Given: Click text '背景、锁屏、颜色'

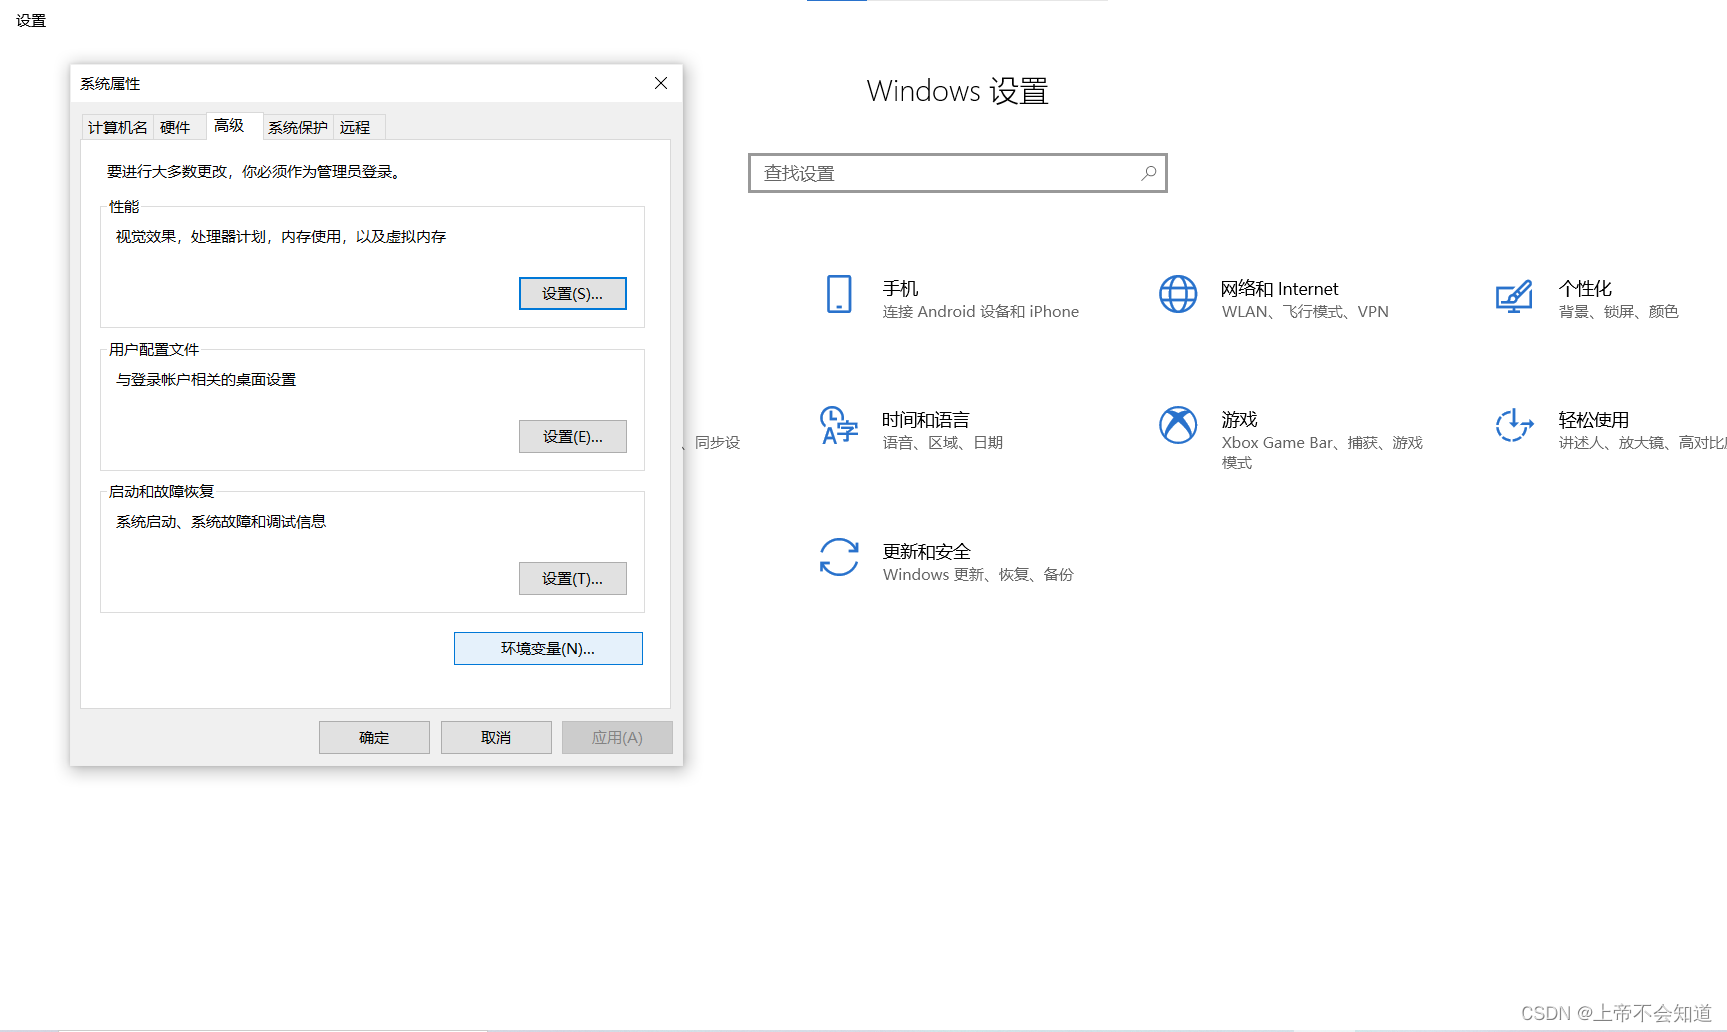Looking at the screenshot, I should click(x=1618, y=312).
